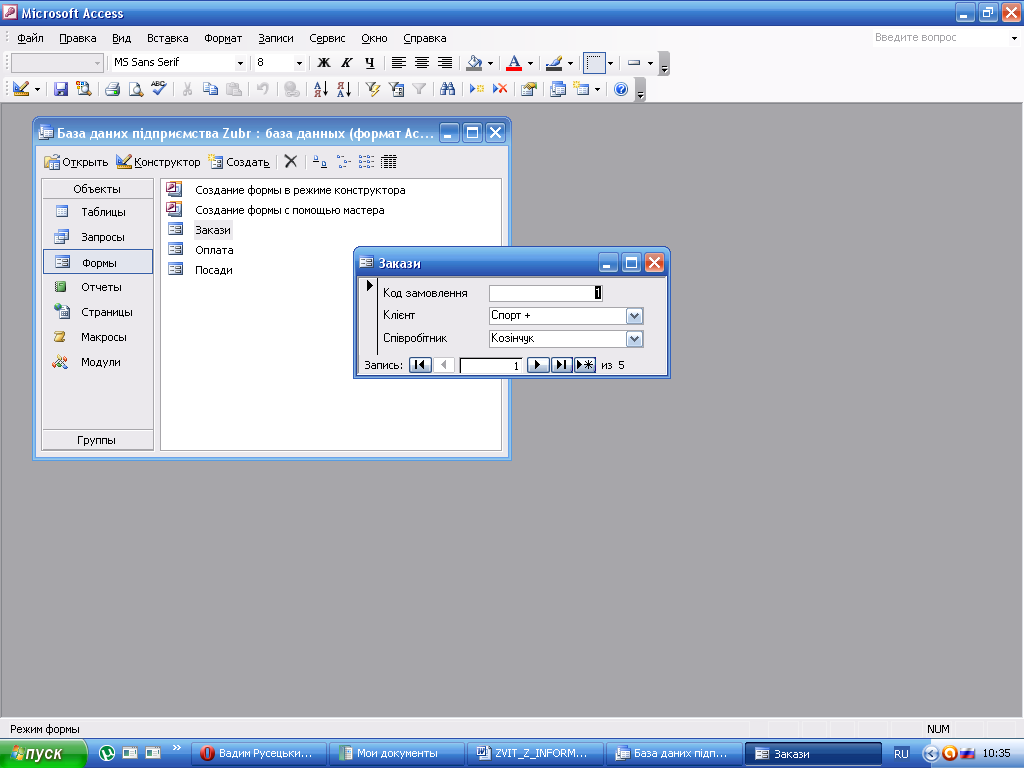Apply font color red A swatch
Screen dimensions: 1024x768
[x=514, y=63]
